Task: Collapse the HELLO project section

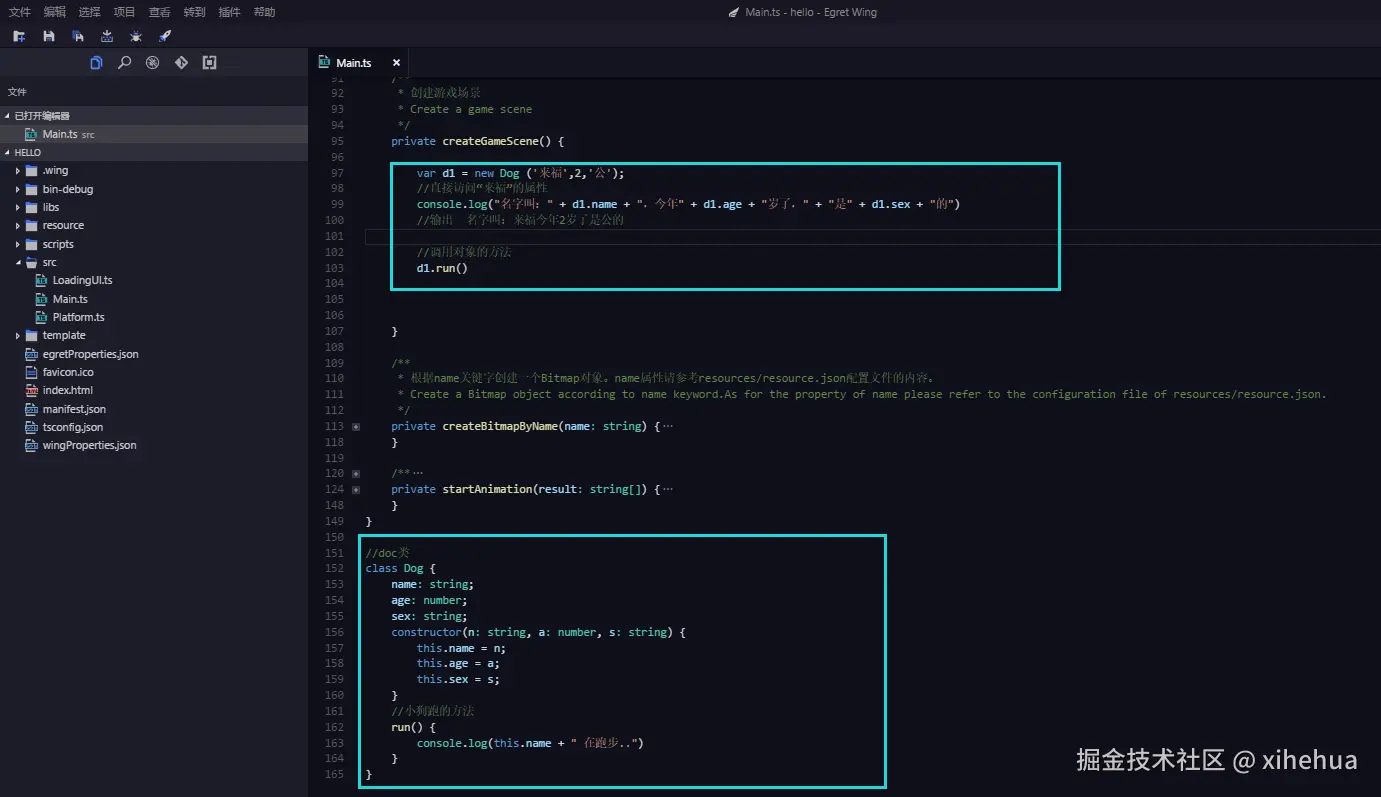Action: pos(7,153)
